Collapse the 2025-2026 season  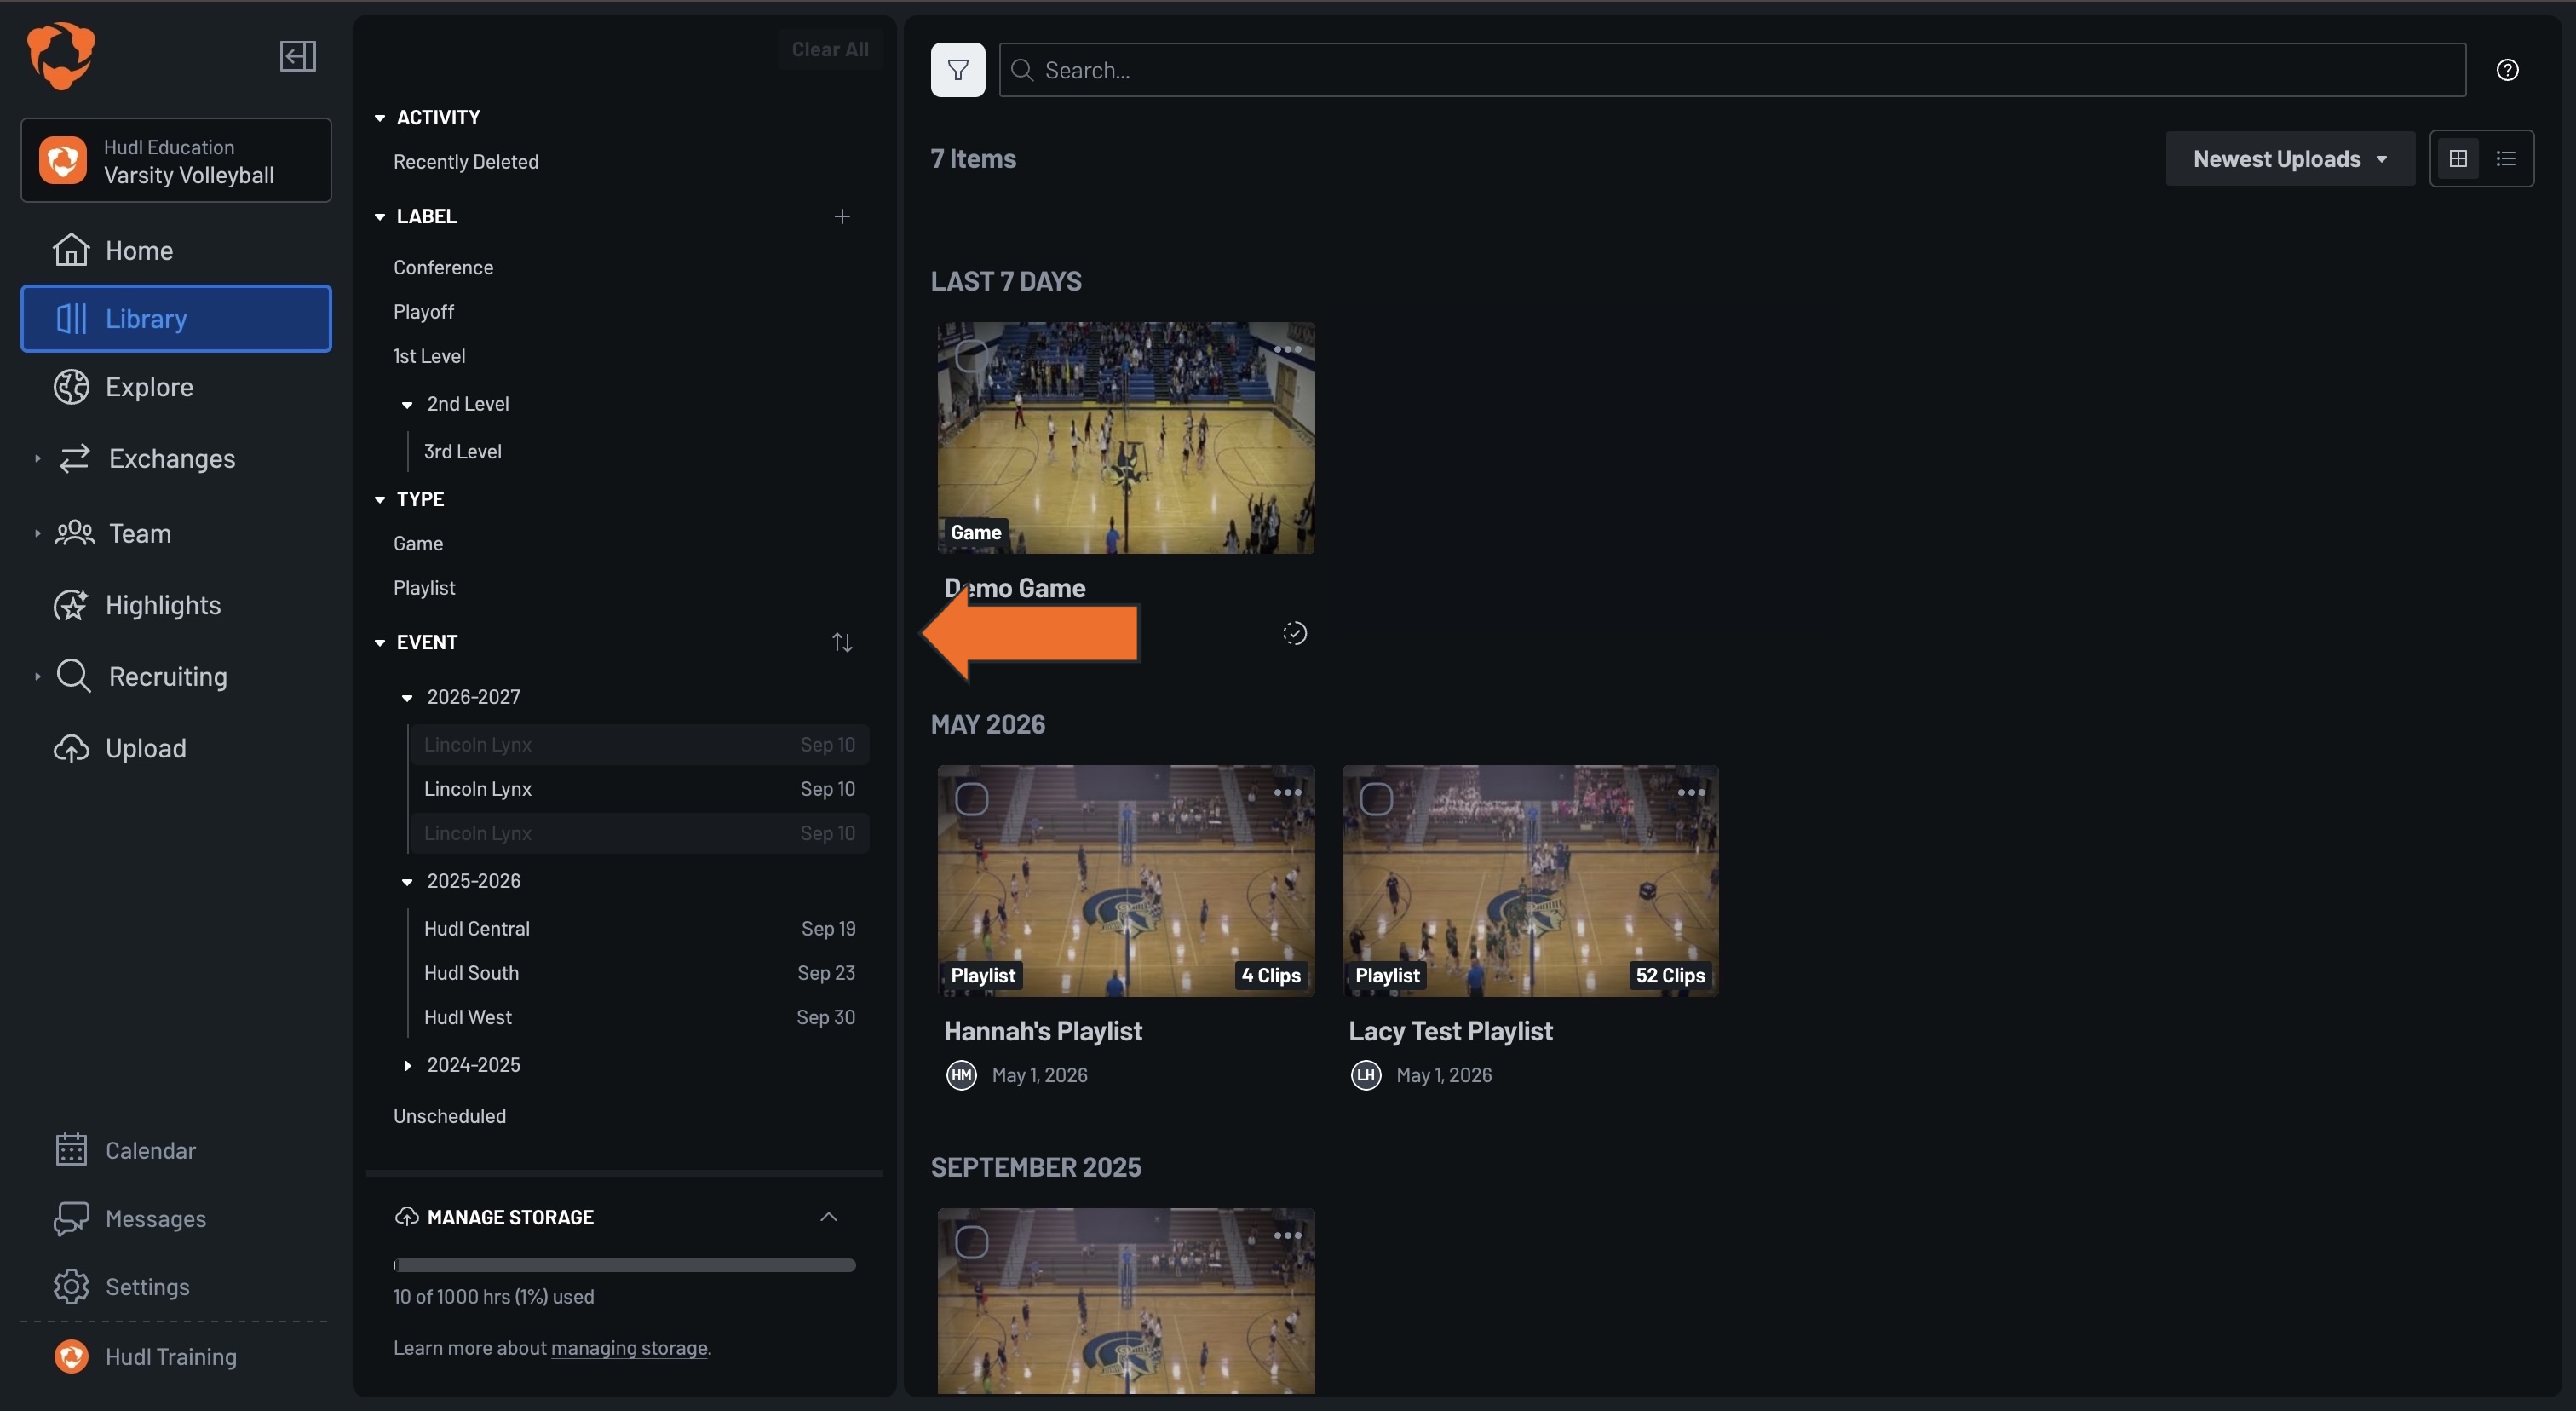coord(407,881)
